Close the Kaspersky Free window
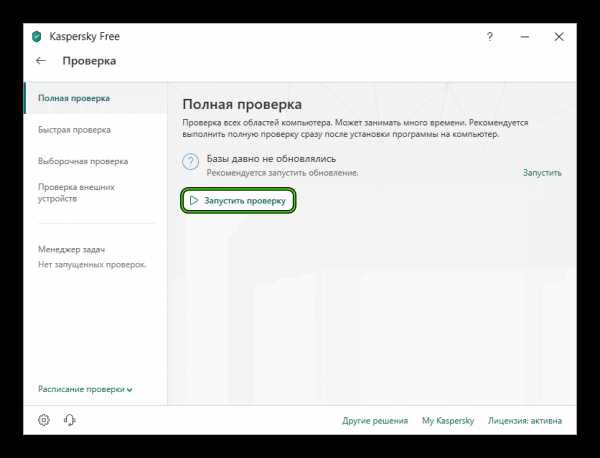Viewport: 600px width, 458px height. click(x=559, y=37)
